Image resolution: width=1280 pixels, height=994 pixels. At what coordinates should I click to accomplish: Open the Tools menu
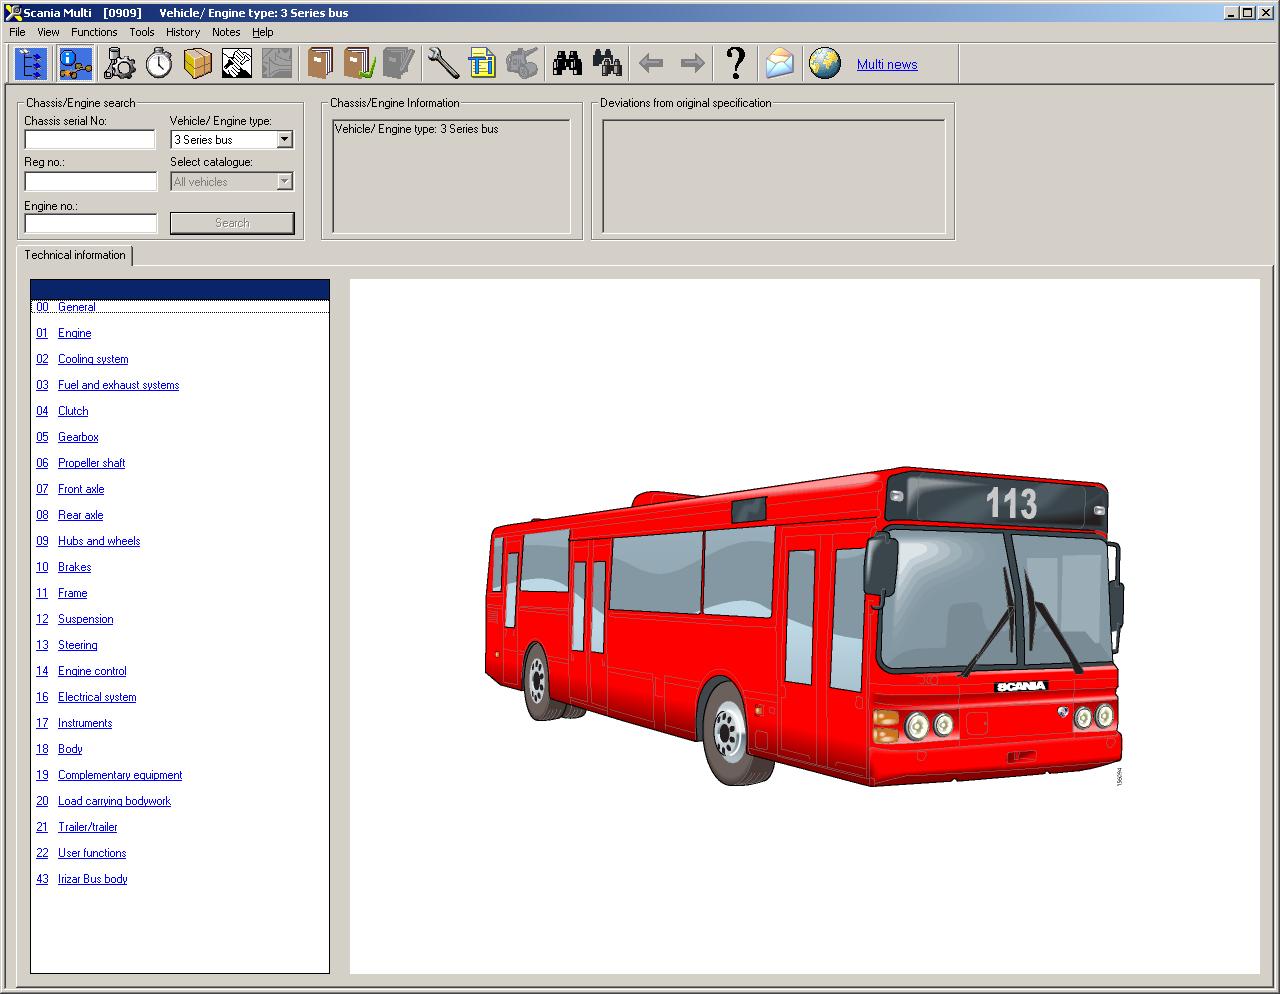pos(142,32)
